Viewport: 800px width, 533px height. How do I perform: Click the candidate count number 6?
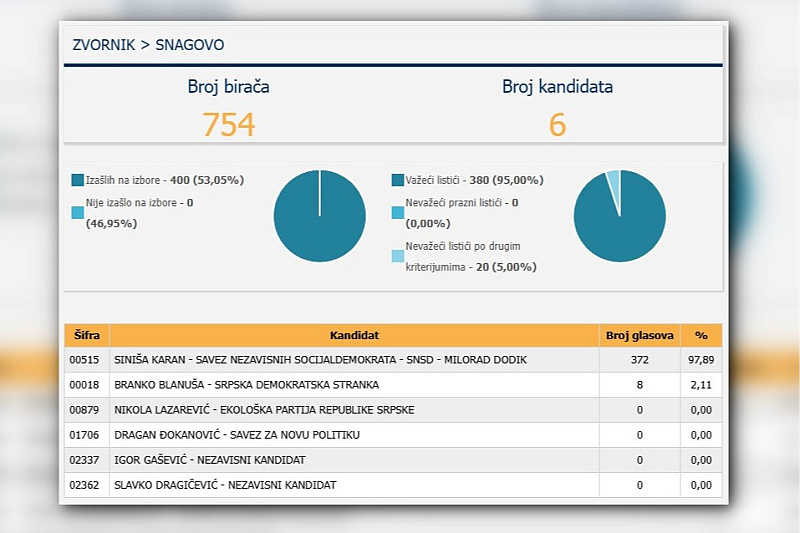tap(557, 125)
